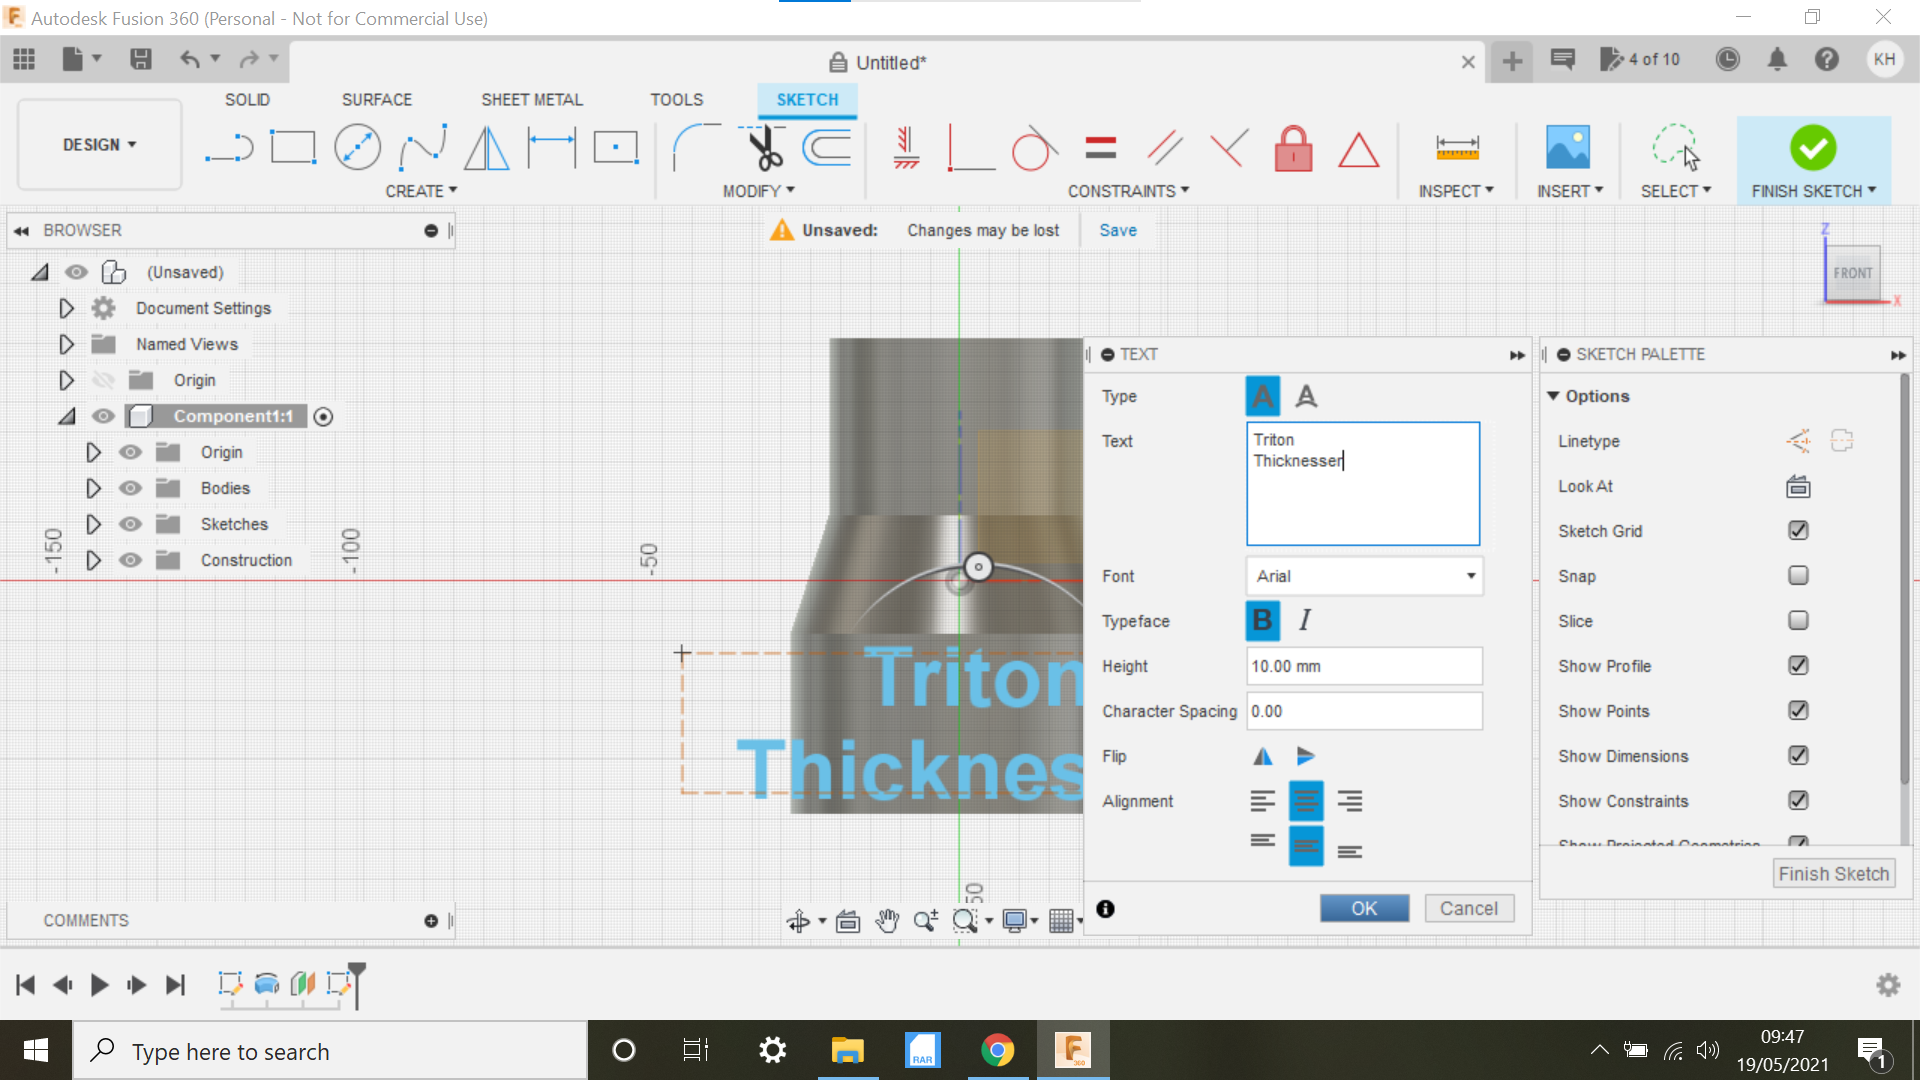Click Cancel in the Text dialog

1469,908
